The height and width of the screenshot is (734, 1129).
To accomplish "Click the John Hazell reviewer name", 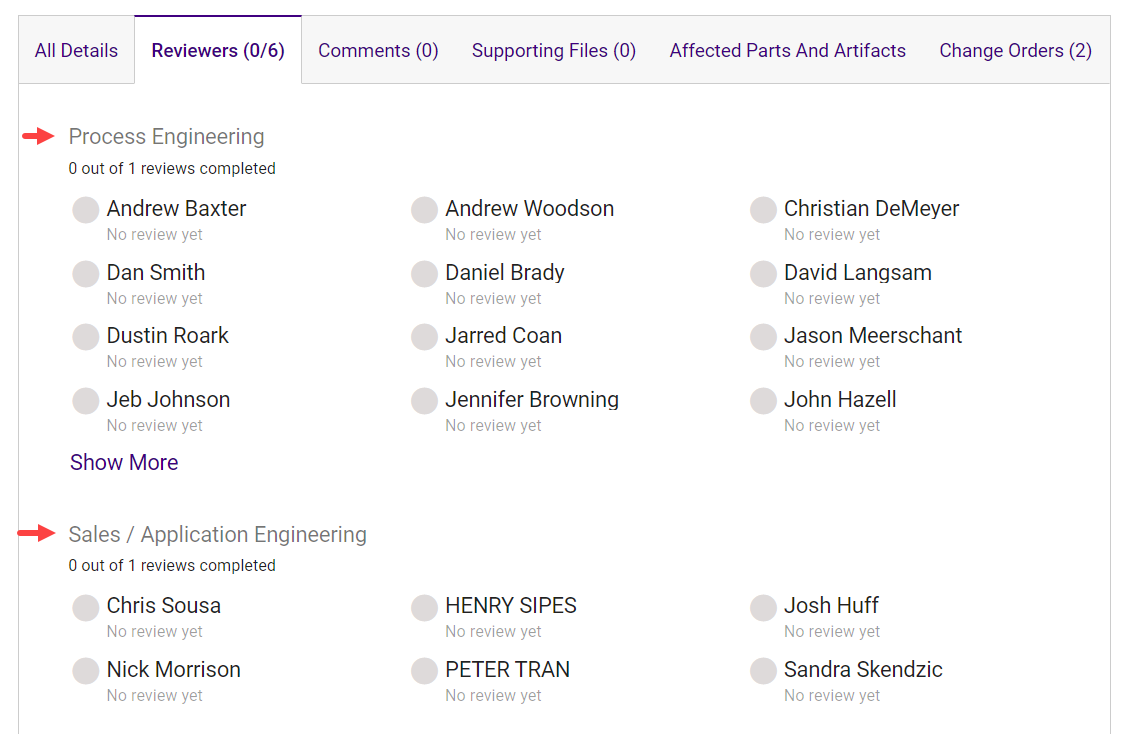I will [x=839, y=399].
